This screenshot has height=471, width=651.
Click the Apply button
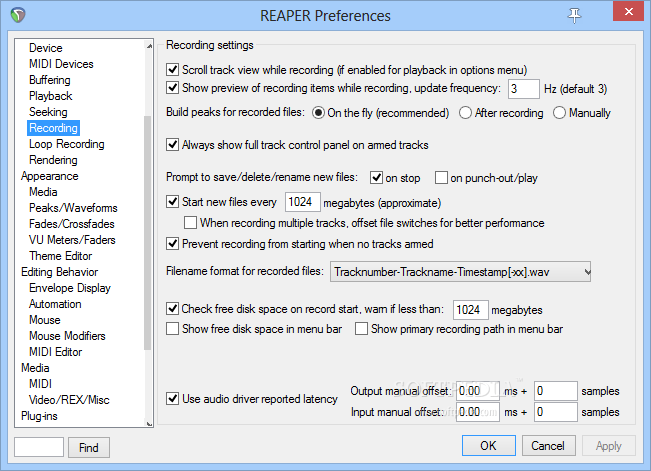[609, 446]
